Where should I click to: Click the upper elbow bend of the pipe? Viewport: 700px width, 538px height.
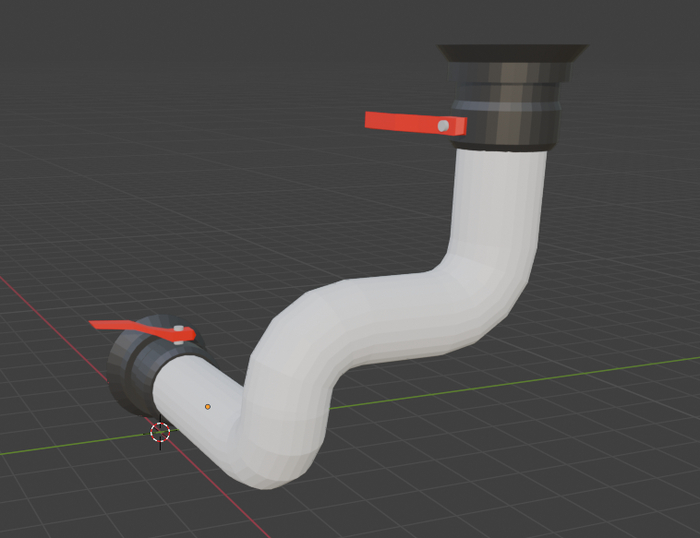click(x=490, y=290)
